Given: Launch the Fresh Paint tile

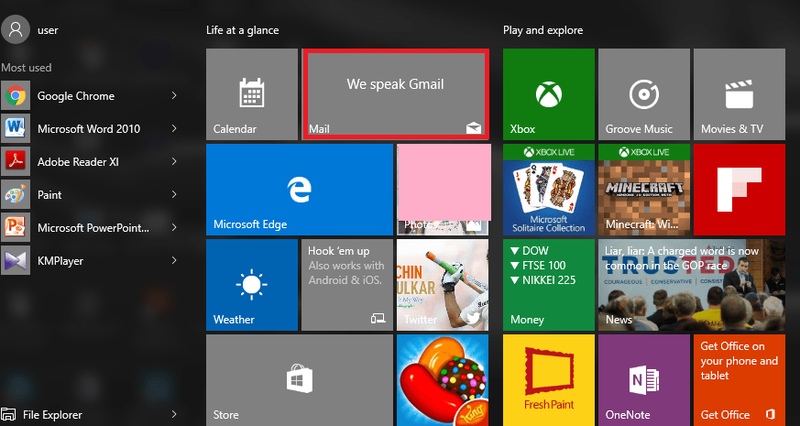Looking at the screenshot, I should click(548, 380).
